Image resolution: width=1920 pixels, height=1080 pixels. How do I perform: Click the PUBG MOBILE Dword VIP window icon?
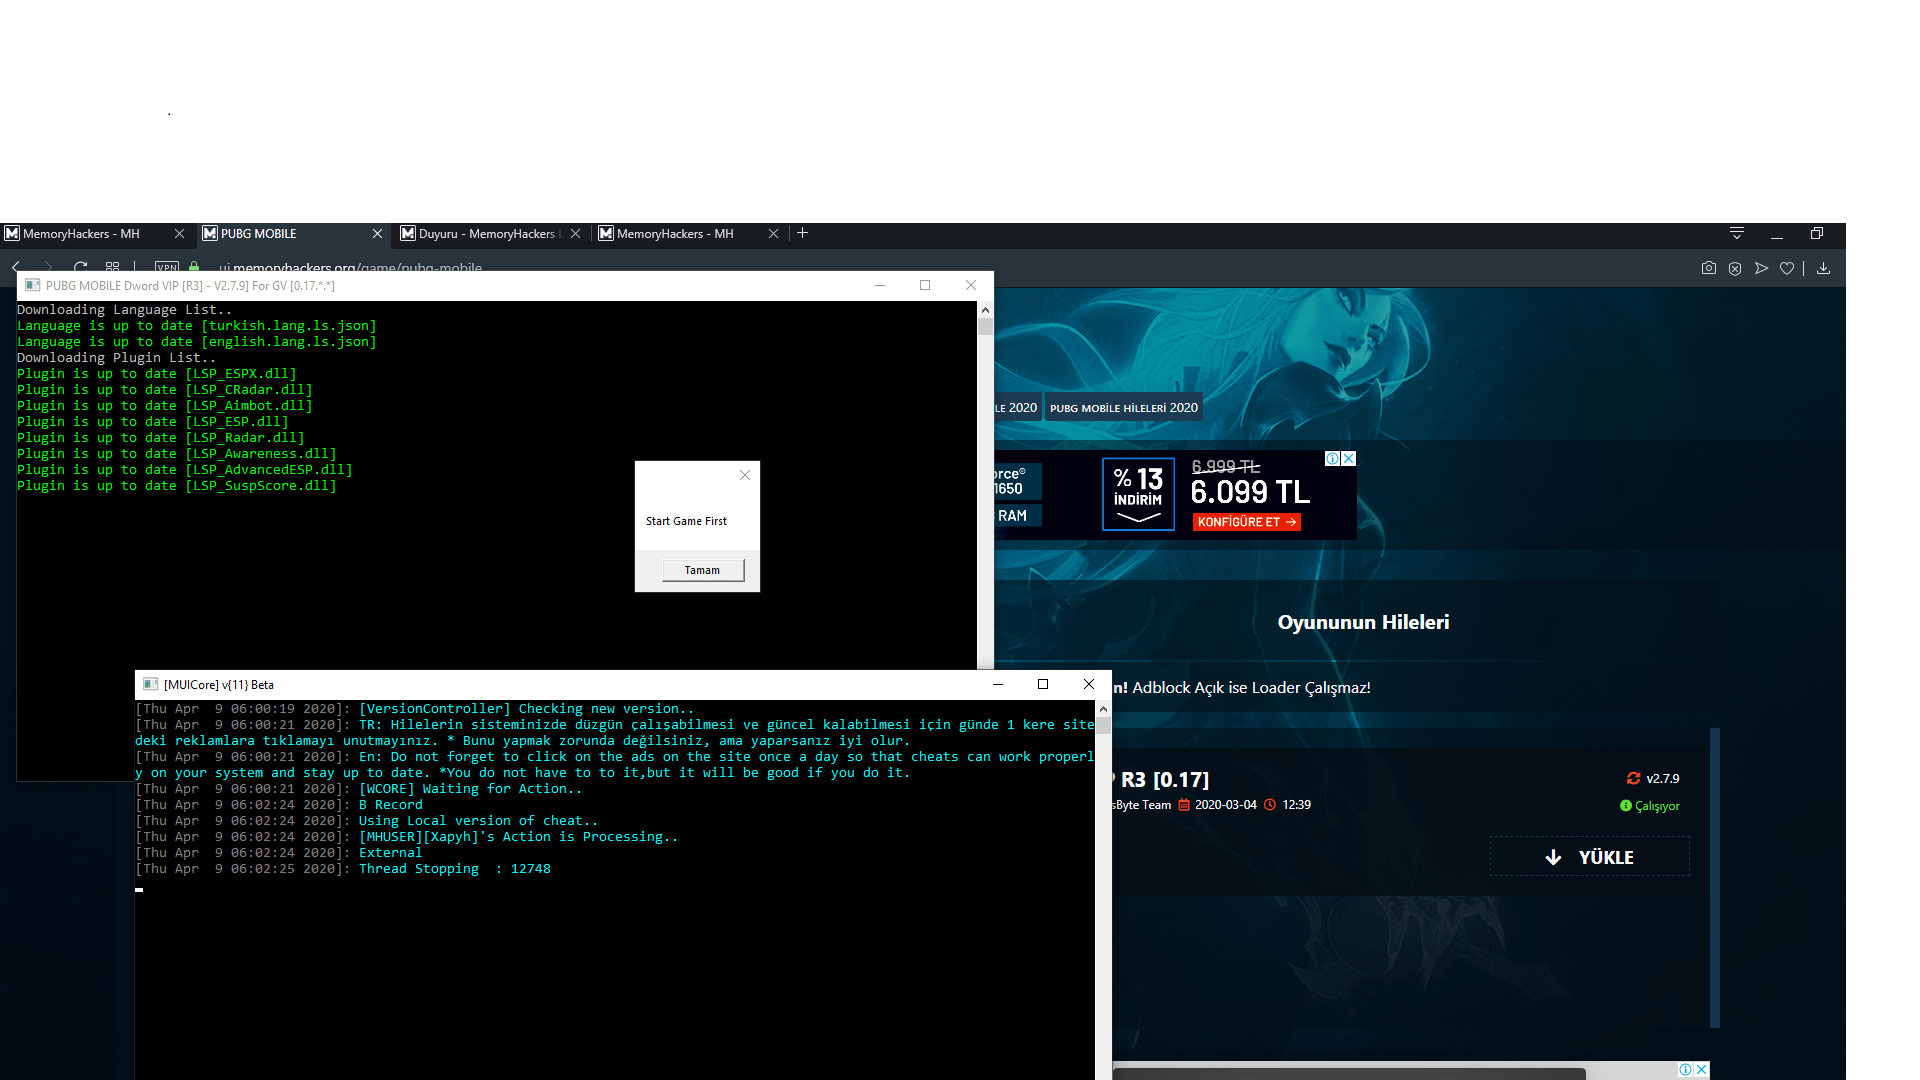click(x=33, y=285)
